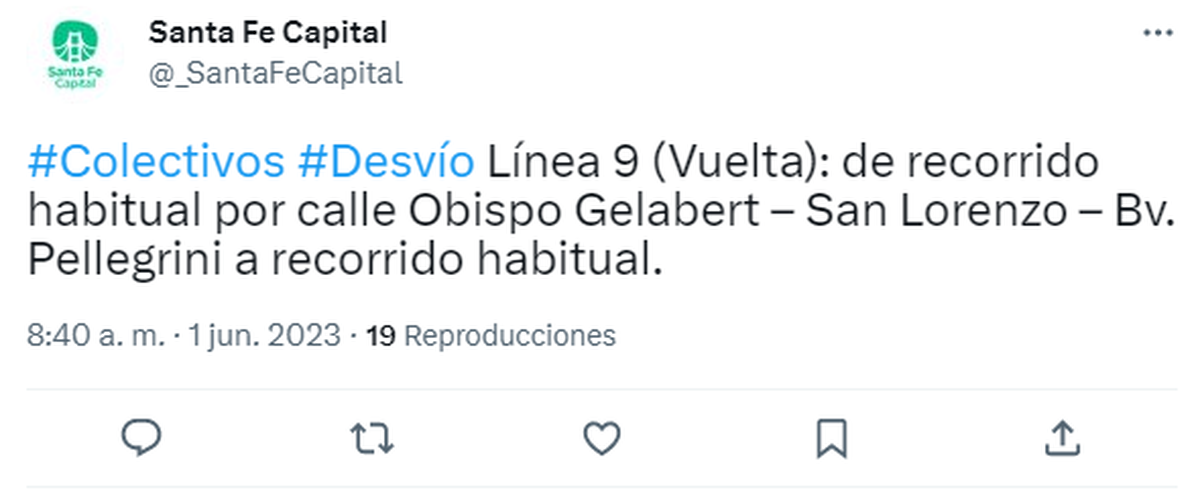Retweet the Línea 9 detour post
Image resolution: width=1200 pixels, height=490 pixels.
[371, 437]
